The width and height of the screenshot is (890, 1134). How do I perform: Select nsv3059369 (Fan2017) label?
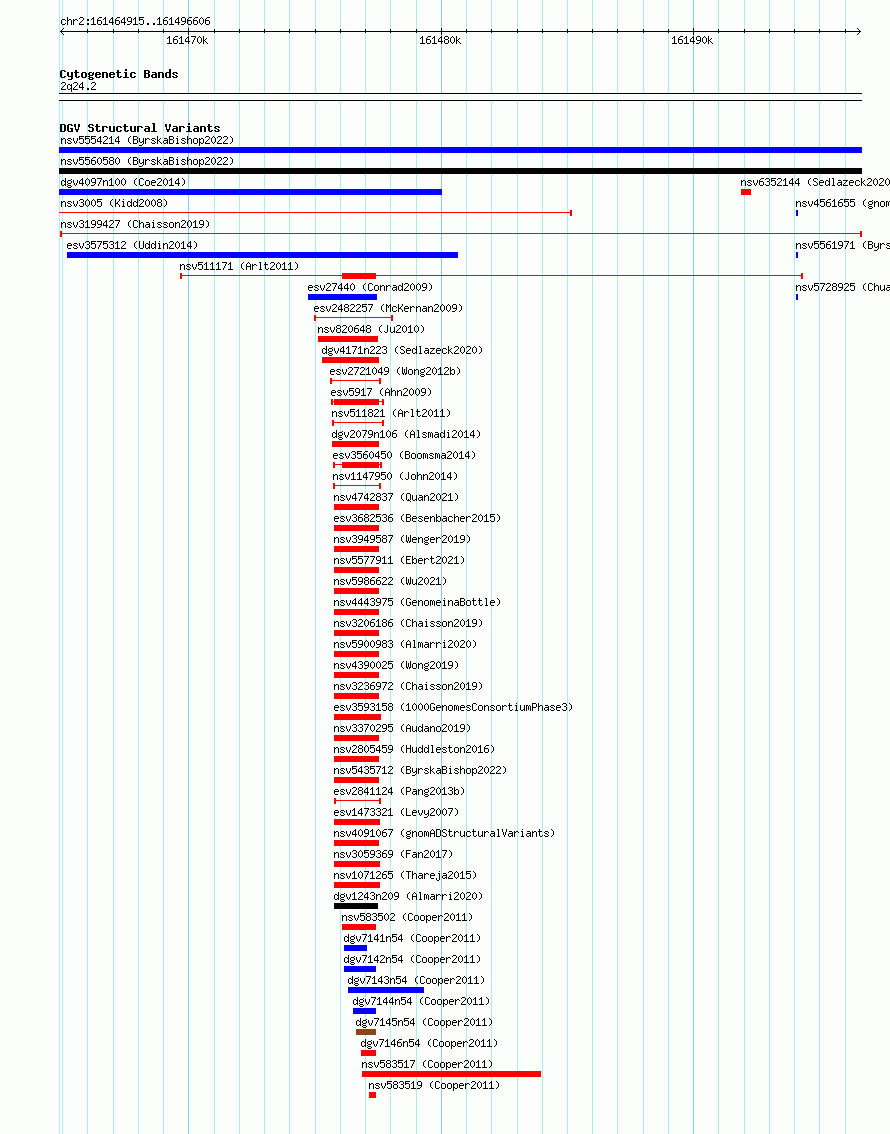coord(393,853)
